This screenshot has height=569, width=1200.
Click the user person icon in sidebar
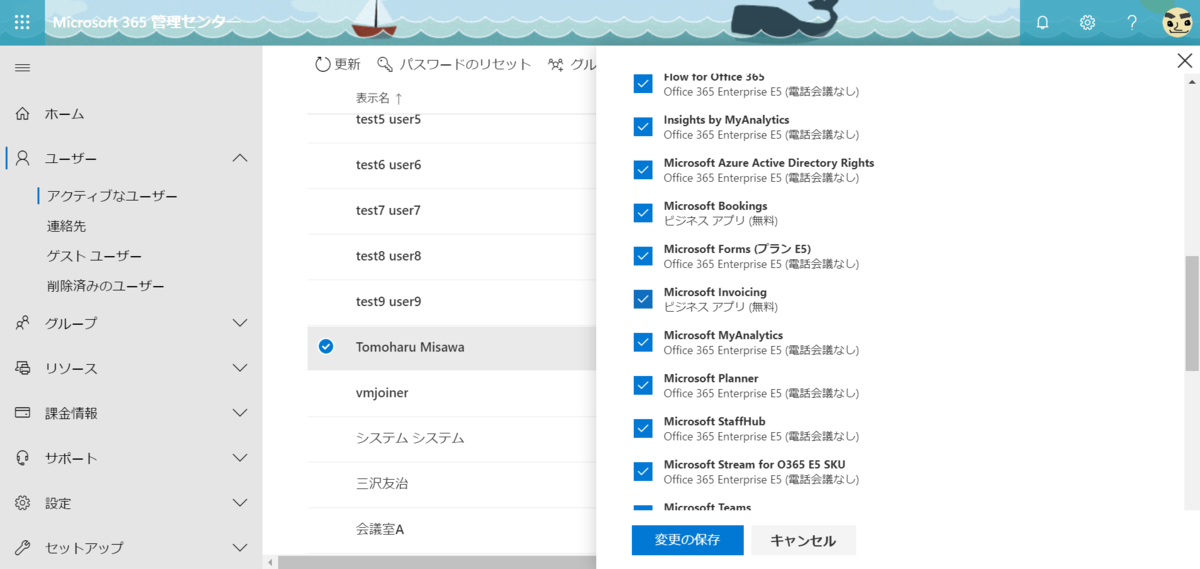pyautogui.click(x=23, y=158)
